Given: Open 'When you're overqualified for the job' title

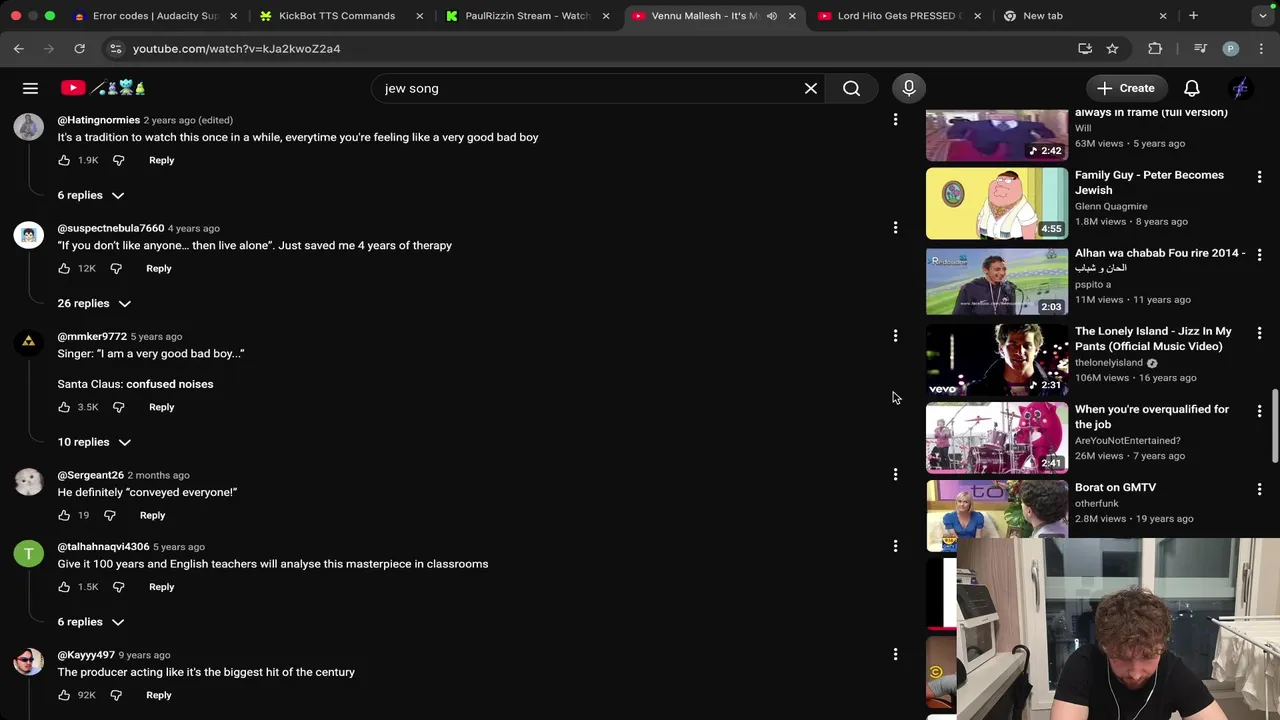Looking at the screenshot, I should click(1152, 417).
